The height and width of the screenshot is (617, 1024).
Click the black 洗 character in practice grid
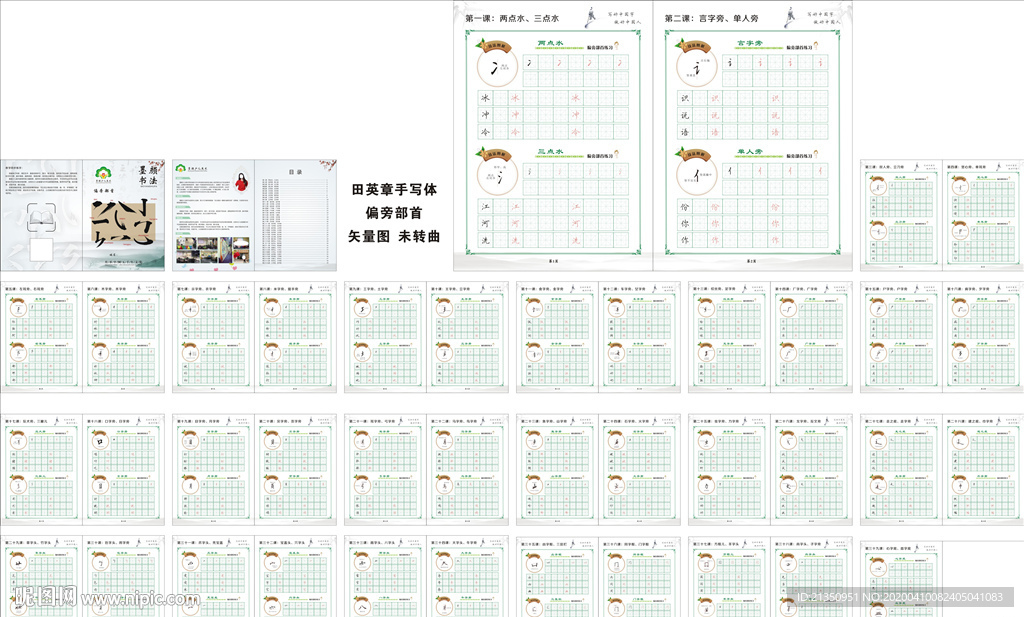click(485, 240)
